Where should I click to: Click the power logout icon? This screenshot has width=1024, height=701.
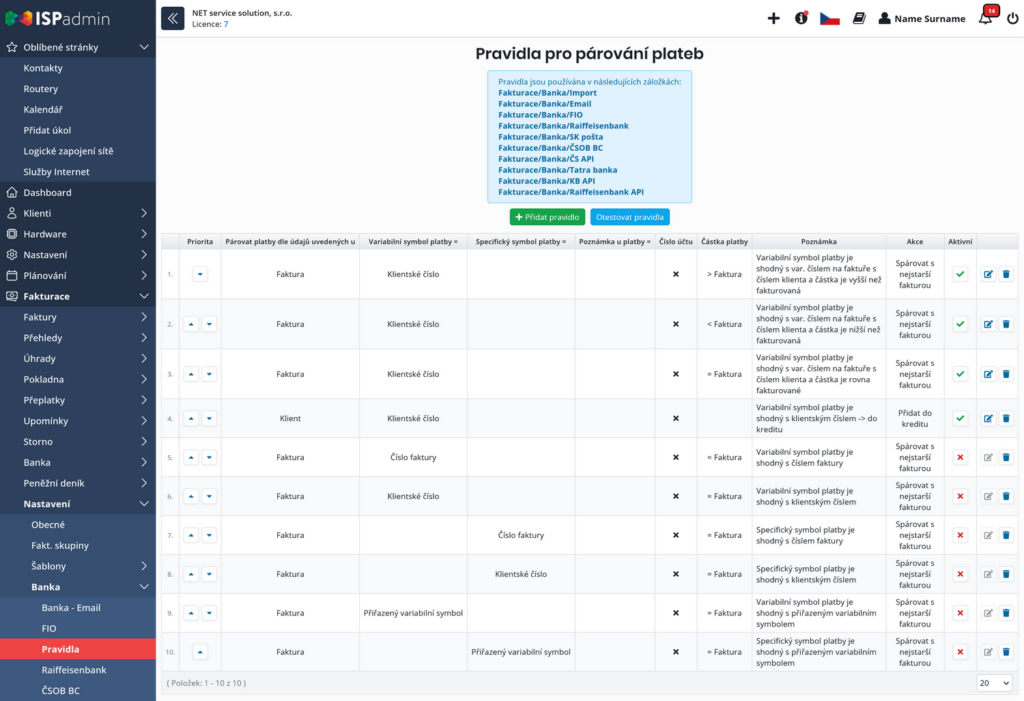[1012, 18]
